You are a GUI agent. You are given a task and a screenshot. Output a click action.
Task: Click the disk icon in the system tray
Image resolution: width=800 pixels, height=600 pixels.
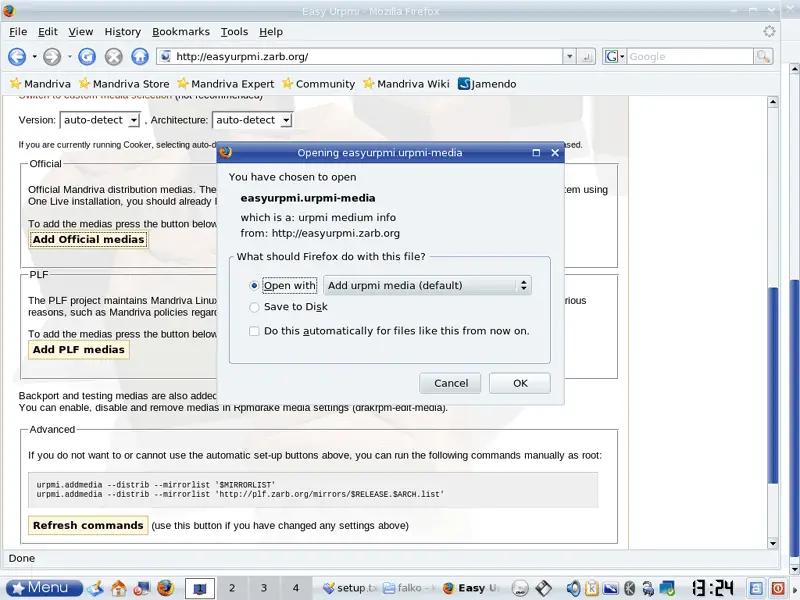tap(543, 588)
